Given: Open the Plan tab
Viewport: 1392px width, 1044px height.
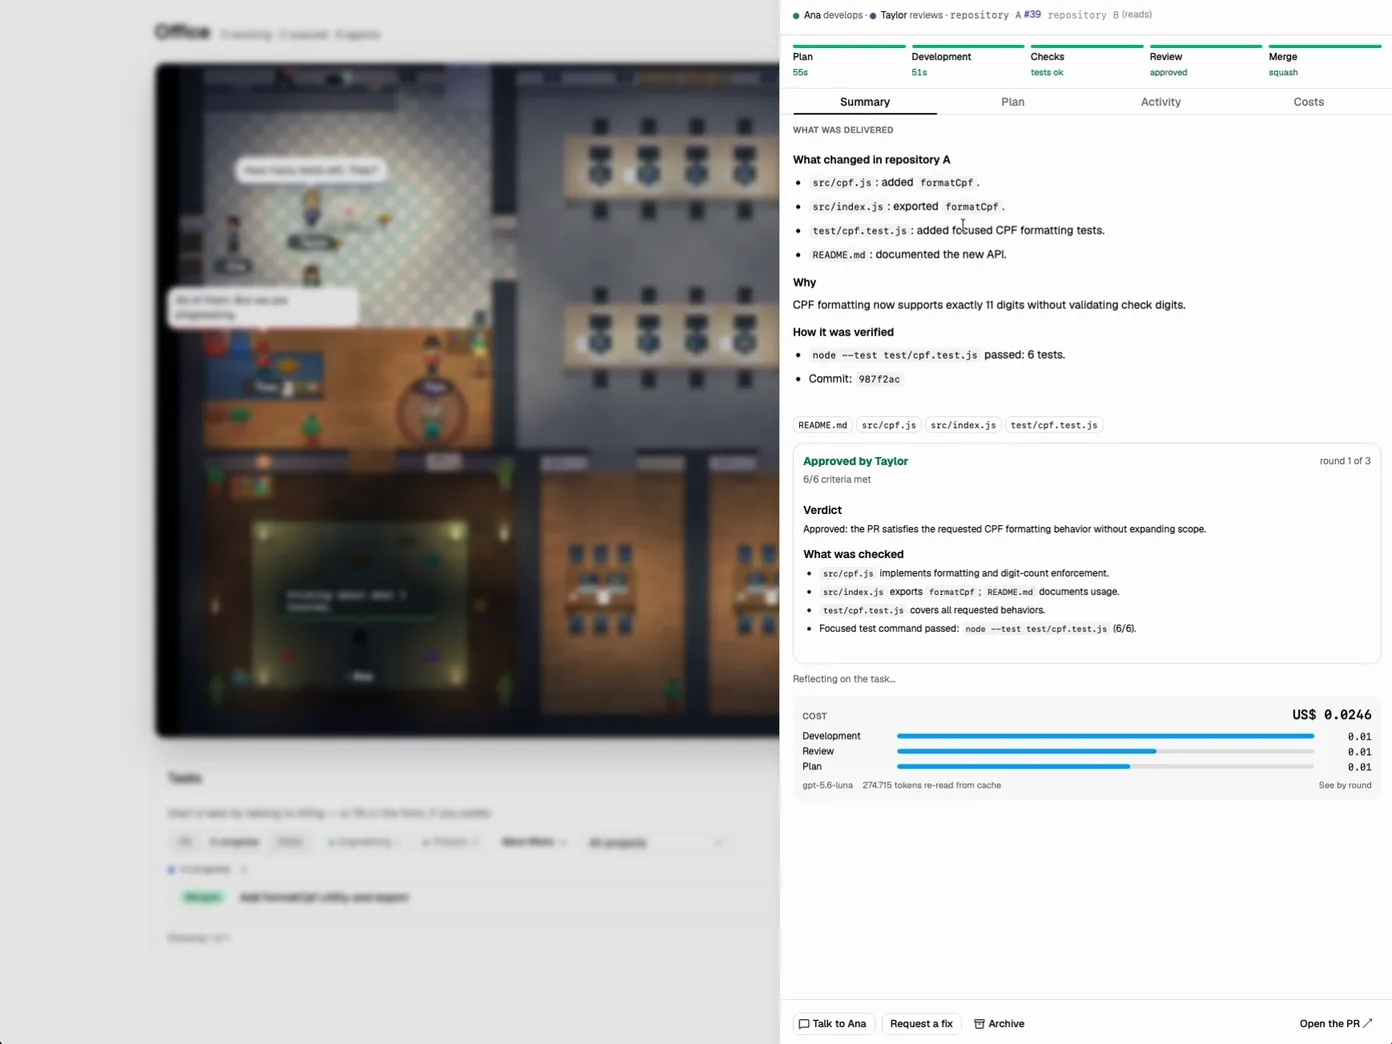Looking at the screenshot, I should tap(1013, 102).
